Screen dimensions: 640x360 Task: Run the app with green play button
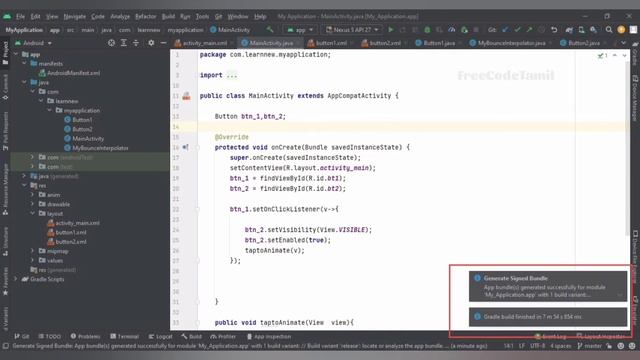pos(391,30)
